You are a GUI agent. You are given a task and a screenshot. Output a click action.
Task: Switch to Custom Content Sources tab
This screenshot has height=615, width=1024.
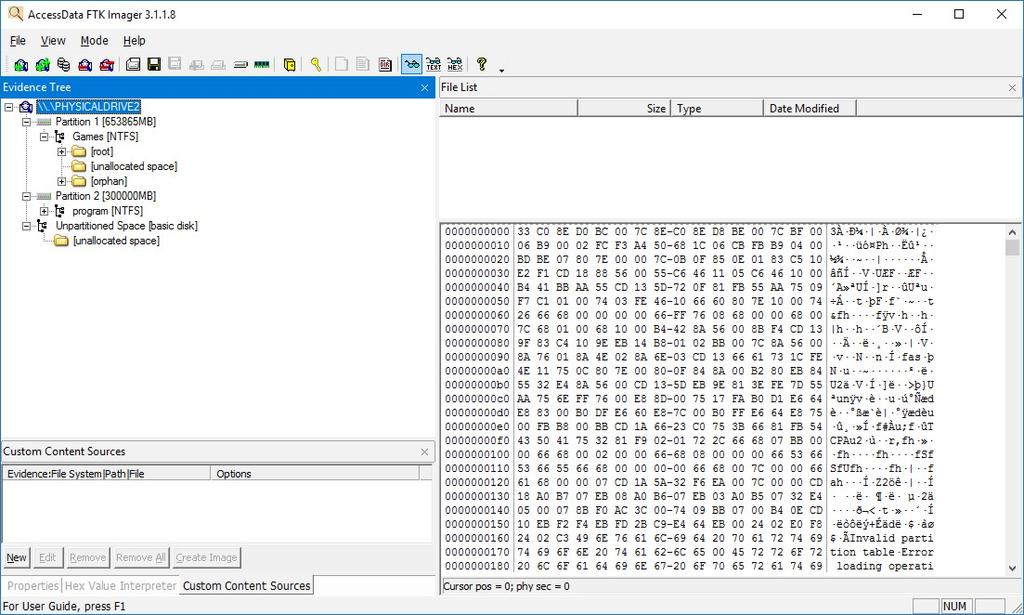tap(246, 586)
